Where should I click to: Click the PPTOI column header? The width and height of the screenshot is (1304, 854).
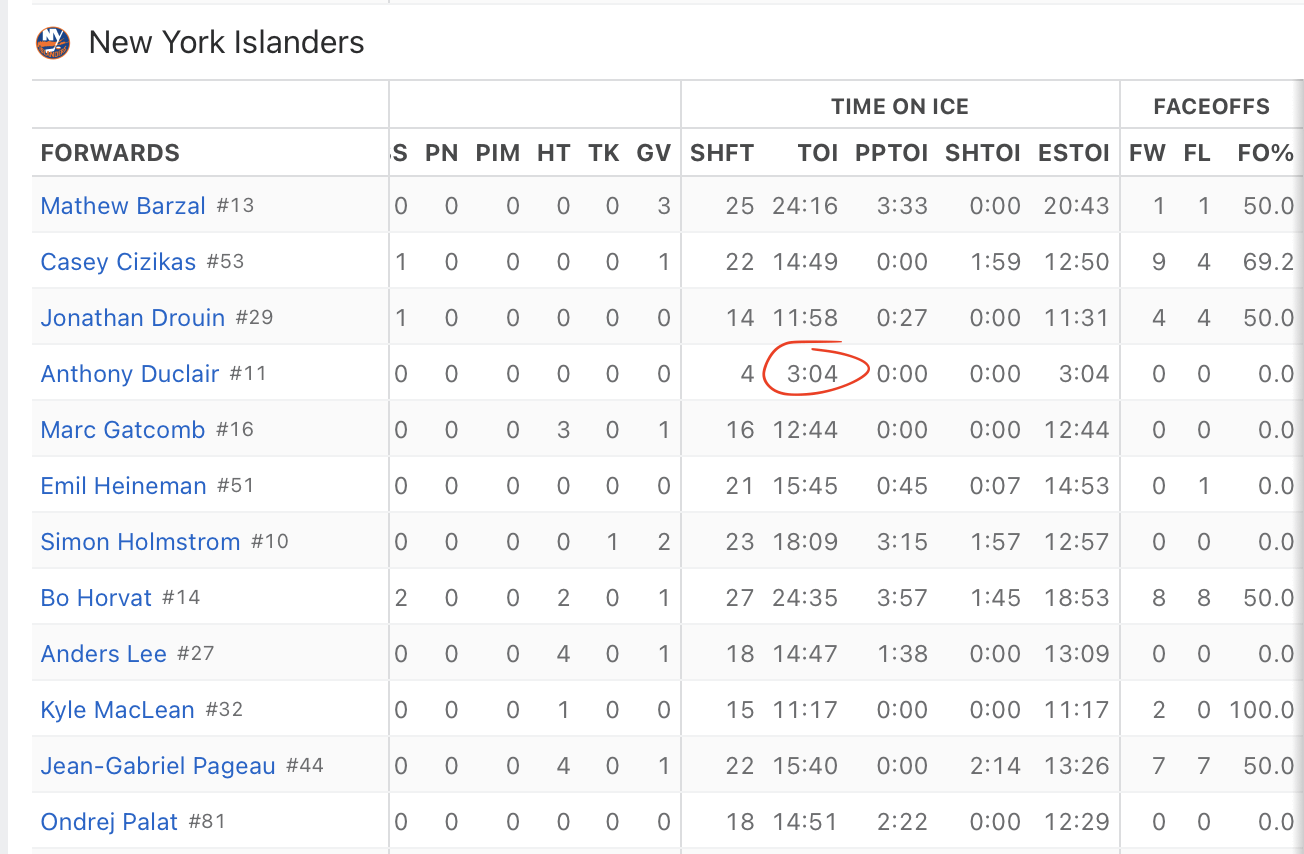coord(892,153)
